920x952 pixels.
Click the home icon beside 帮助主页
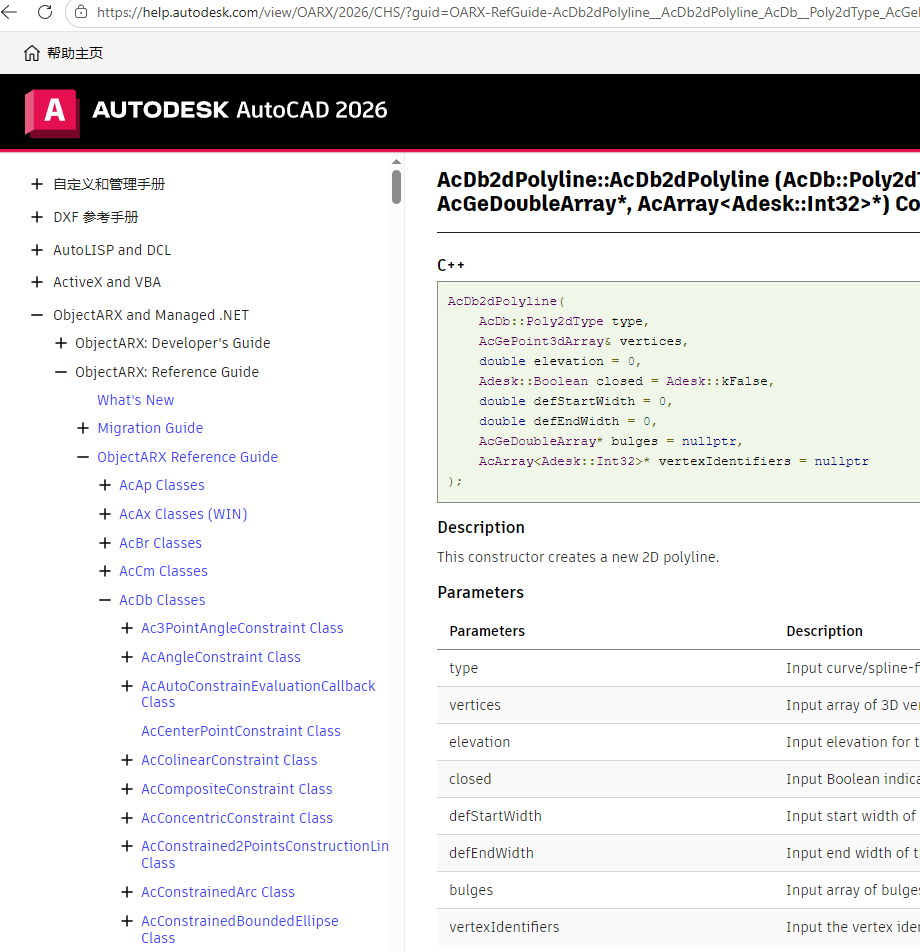[32, 53]
